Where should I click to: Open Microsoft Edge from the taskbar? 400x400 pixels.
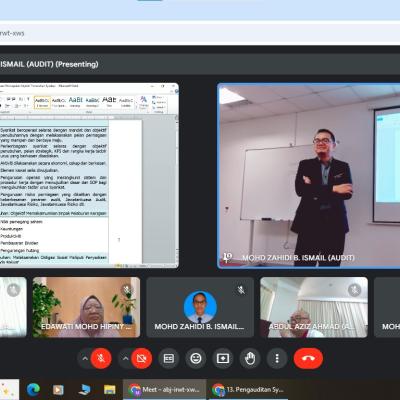tap(33, 389)
